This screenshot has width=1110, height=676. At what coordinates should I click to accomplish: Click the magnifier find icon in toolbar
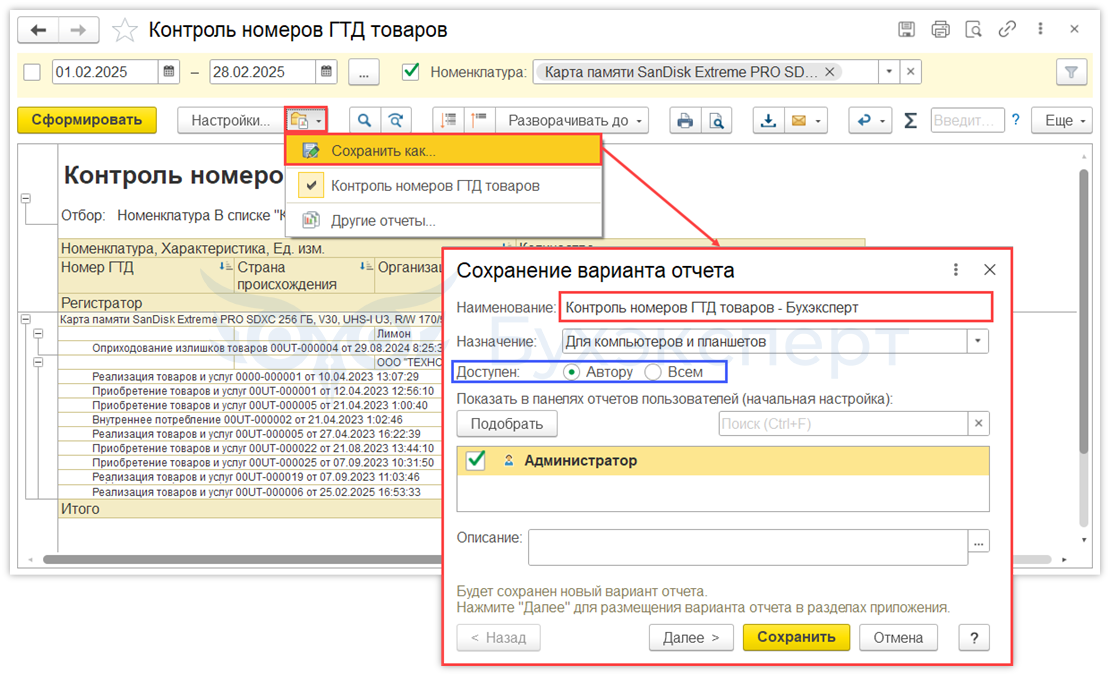(365, 121)
